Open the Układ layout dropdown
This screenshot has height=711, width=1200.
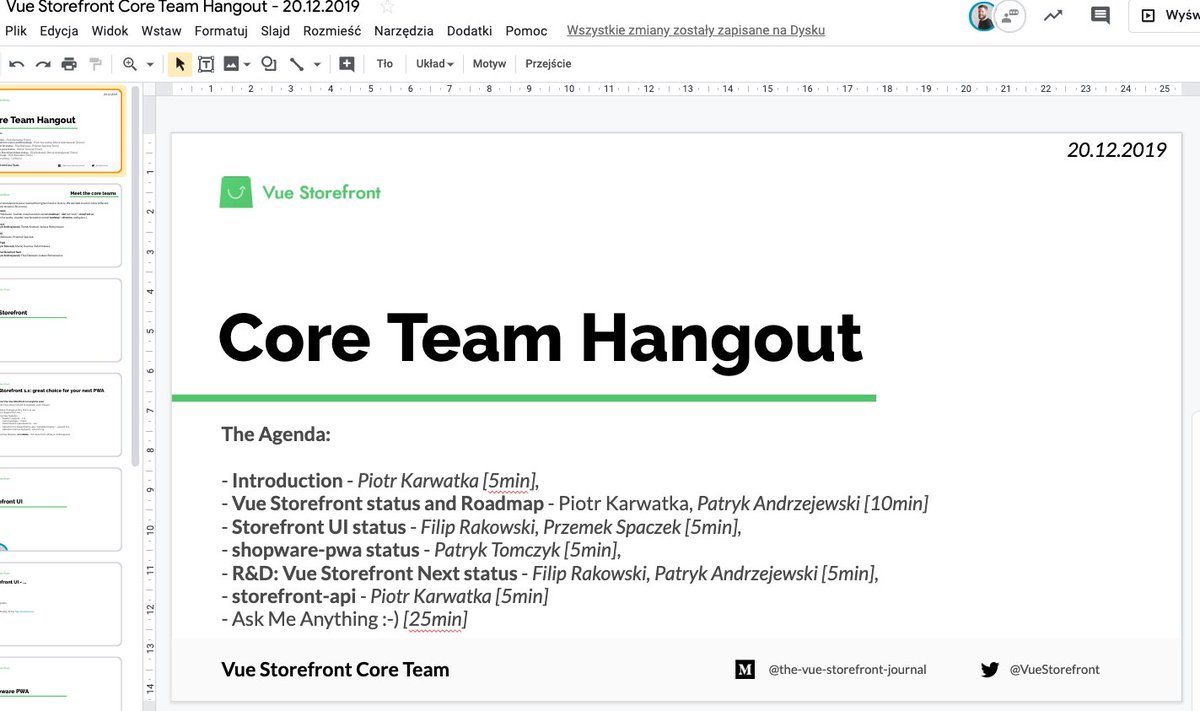434,64
